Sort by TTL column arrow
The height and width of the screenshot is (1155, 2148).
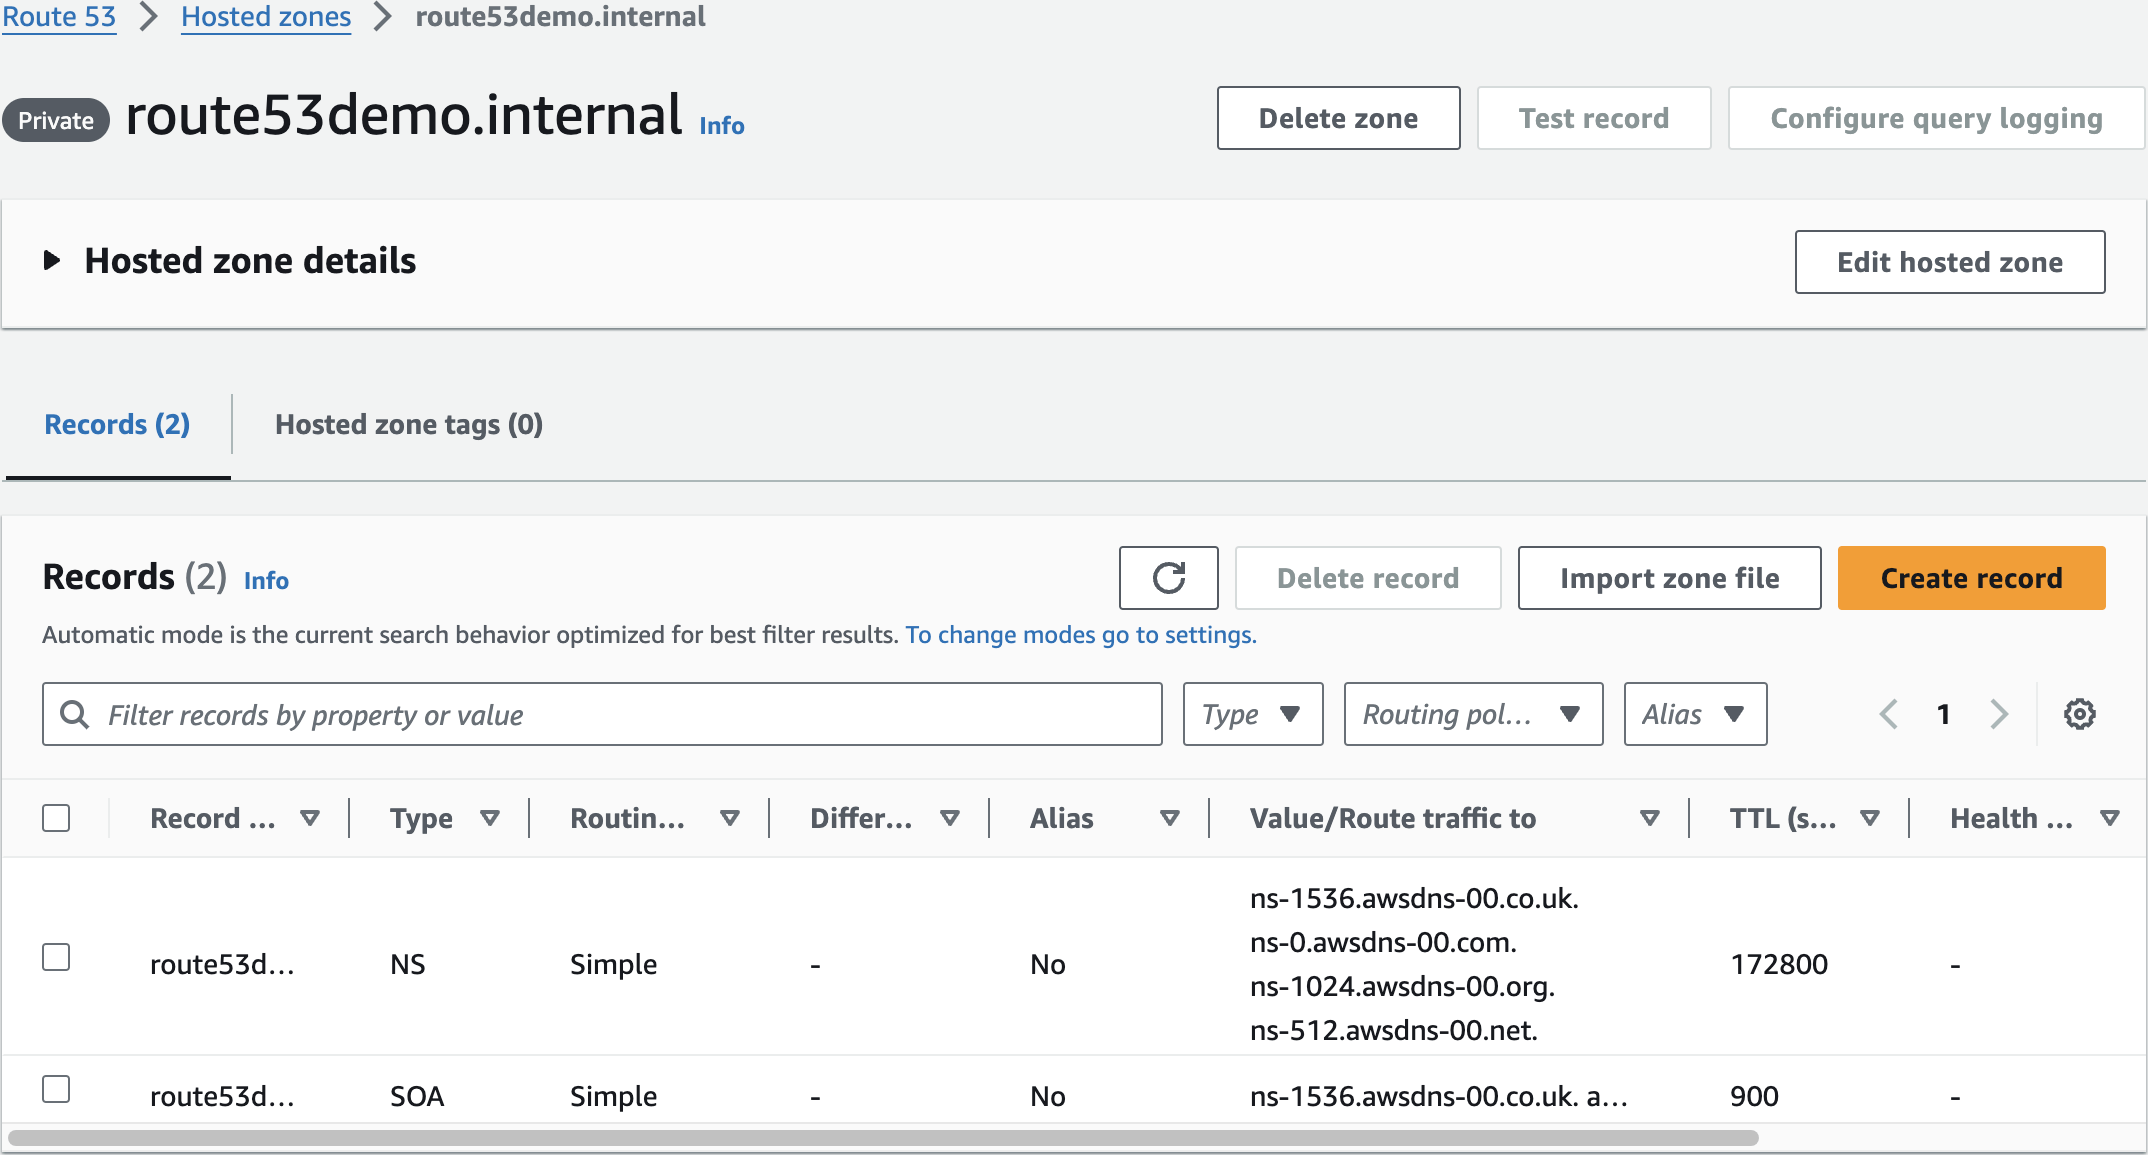(1869, 818)
